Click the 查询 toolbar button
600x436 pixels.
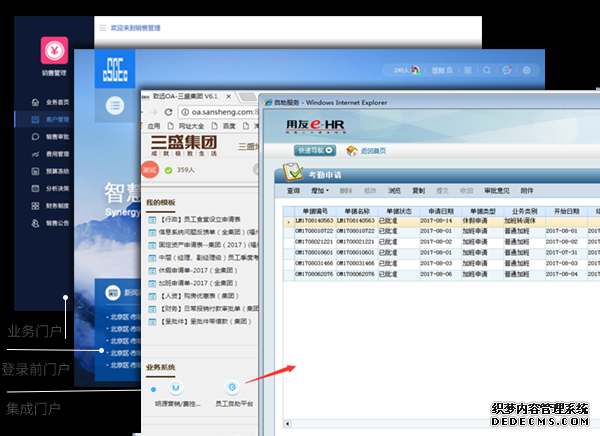pos(293,189)
